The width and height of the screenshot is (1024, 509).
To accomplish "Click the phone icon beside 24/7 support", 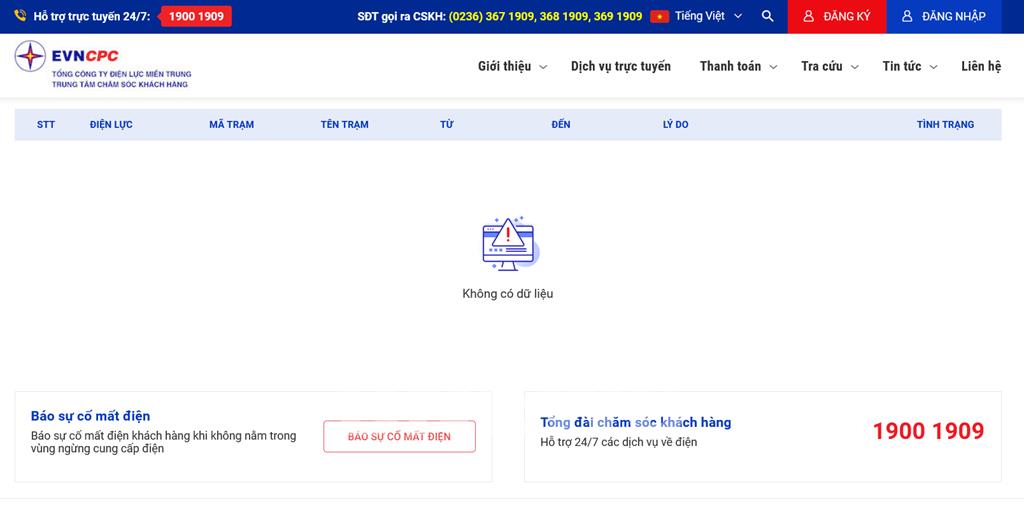I will [20, 16].
